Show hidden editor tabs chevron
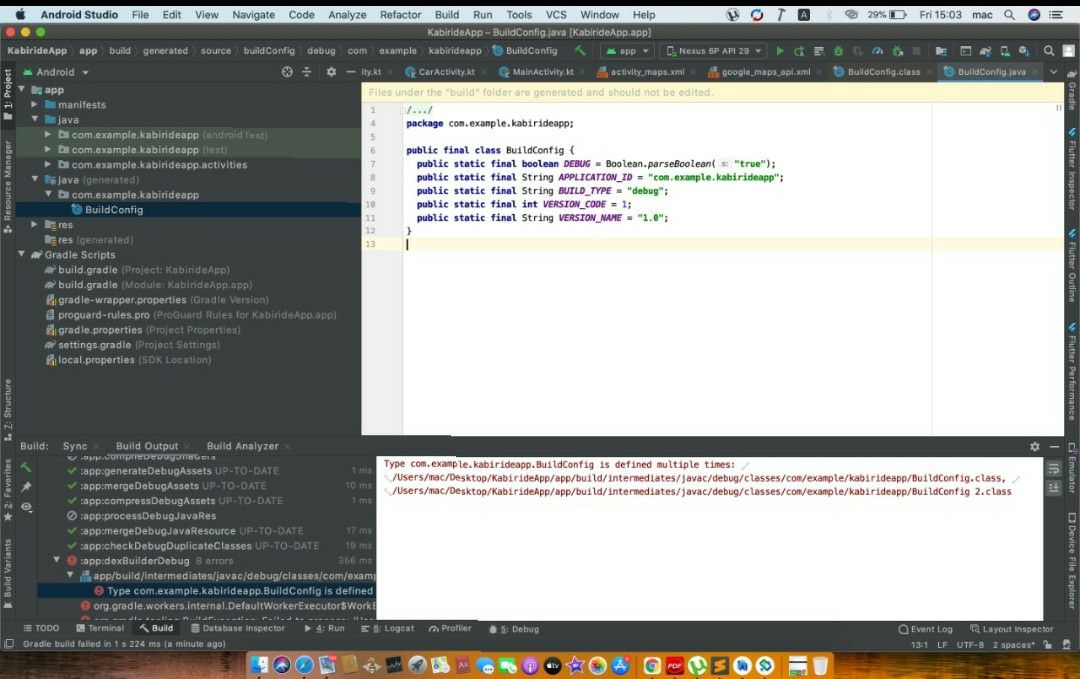Viewport: 1080px width, 679px height. (x=1053, y=72)
